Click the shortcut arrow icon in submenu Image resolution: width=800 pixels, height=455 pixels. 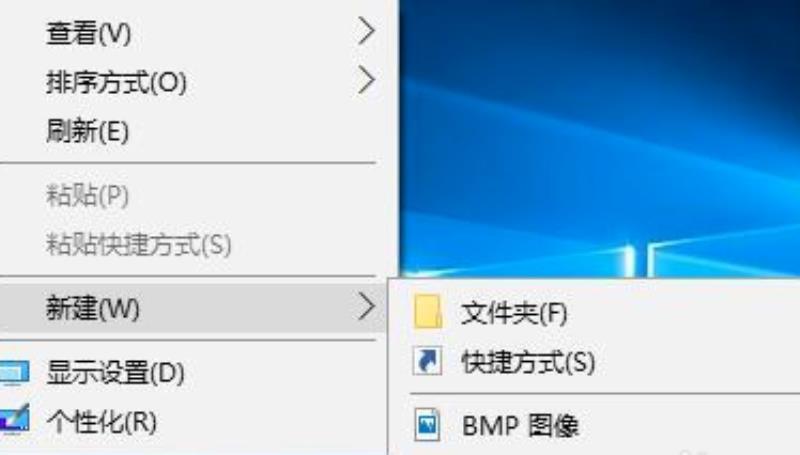pyautogui.click(x=427, y=361)
